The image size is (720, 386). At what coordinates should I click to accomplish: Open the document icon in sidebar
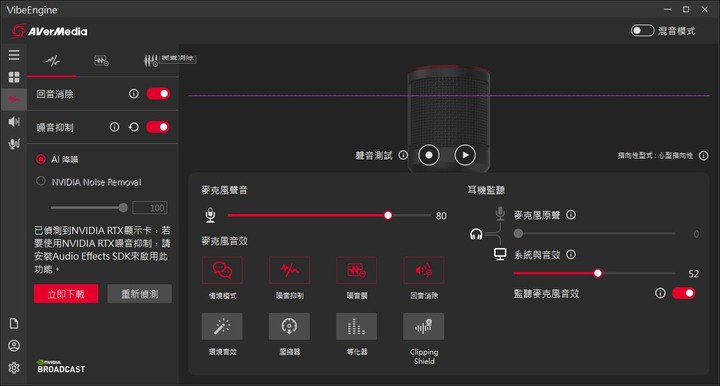(x=14, y=324)
